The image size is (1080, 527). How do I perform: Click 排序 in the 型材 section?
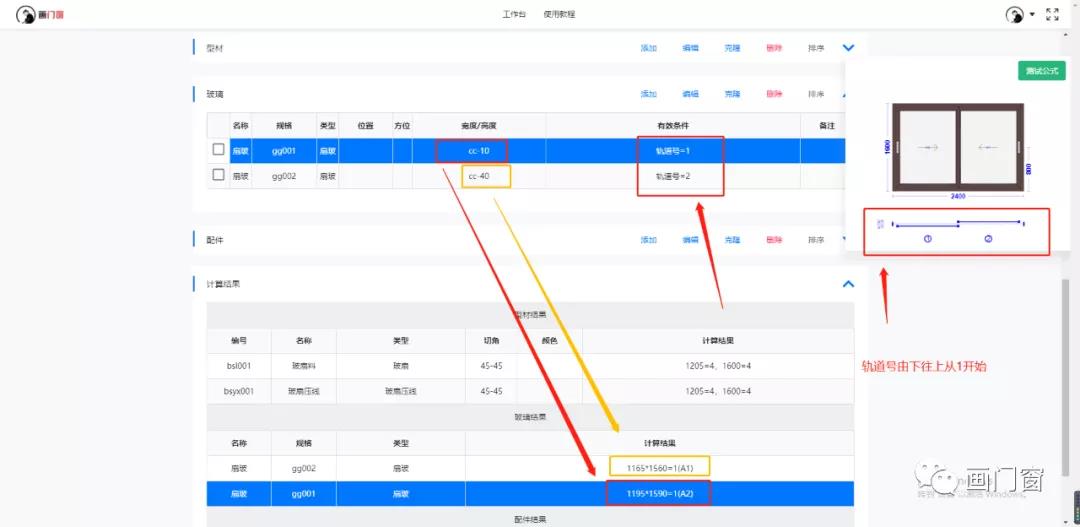point(816,48)
